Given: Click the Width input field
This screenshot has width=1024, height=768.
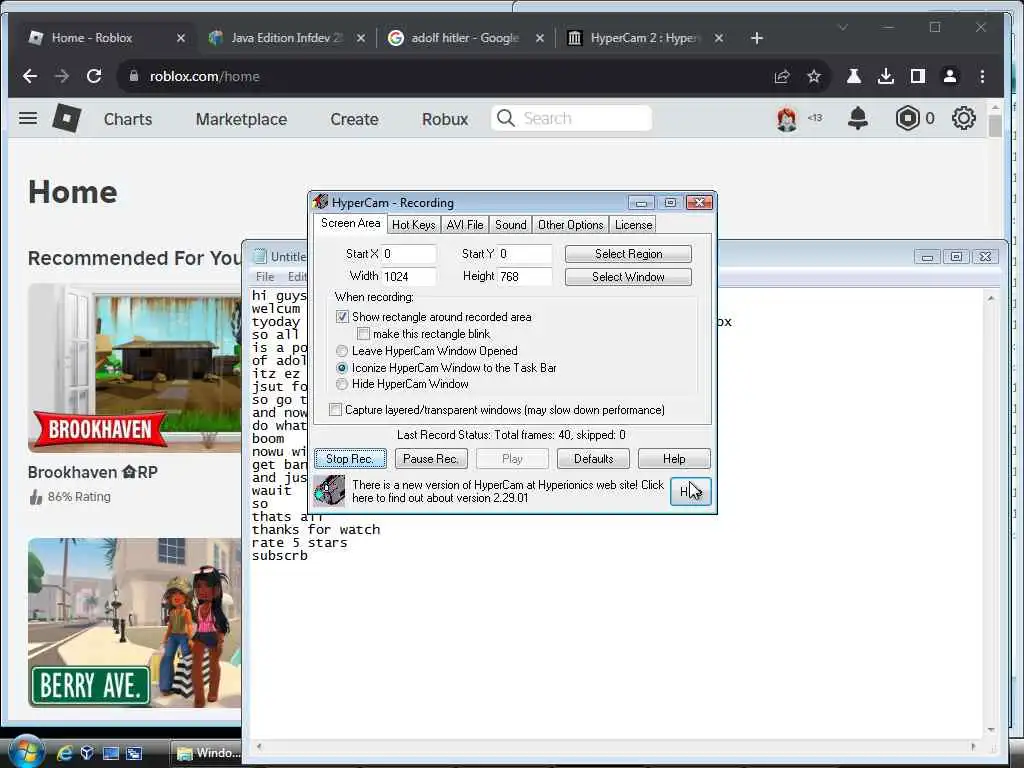Looking at the screenshot, I should click(409, 276).
